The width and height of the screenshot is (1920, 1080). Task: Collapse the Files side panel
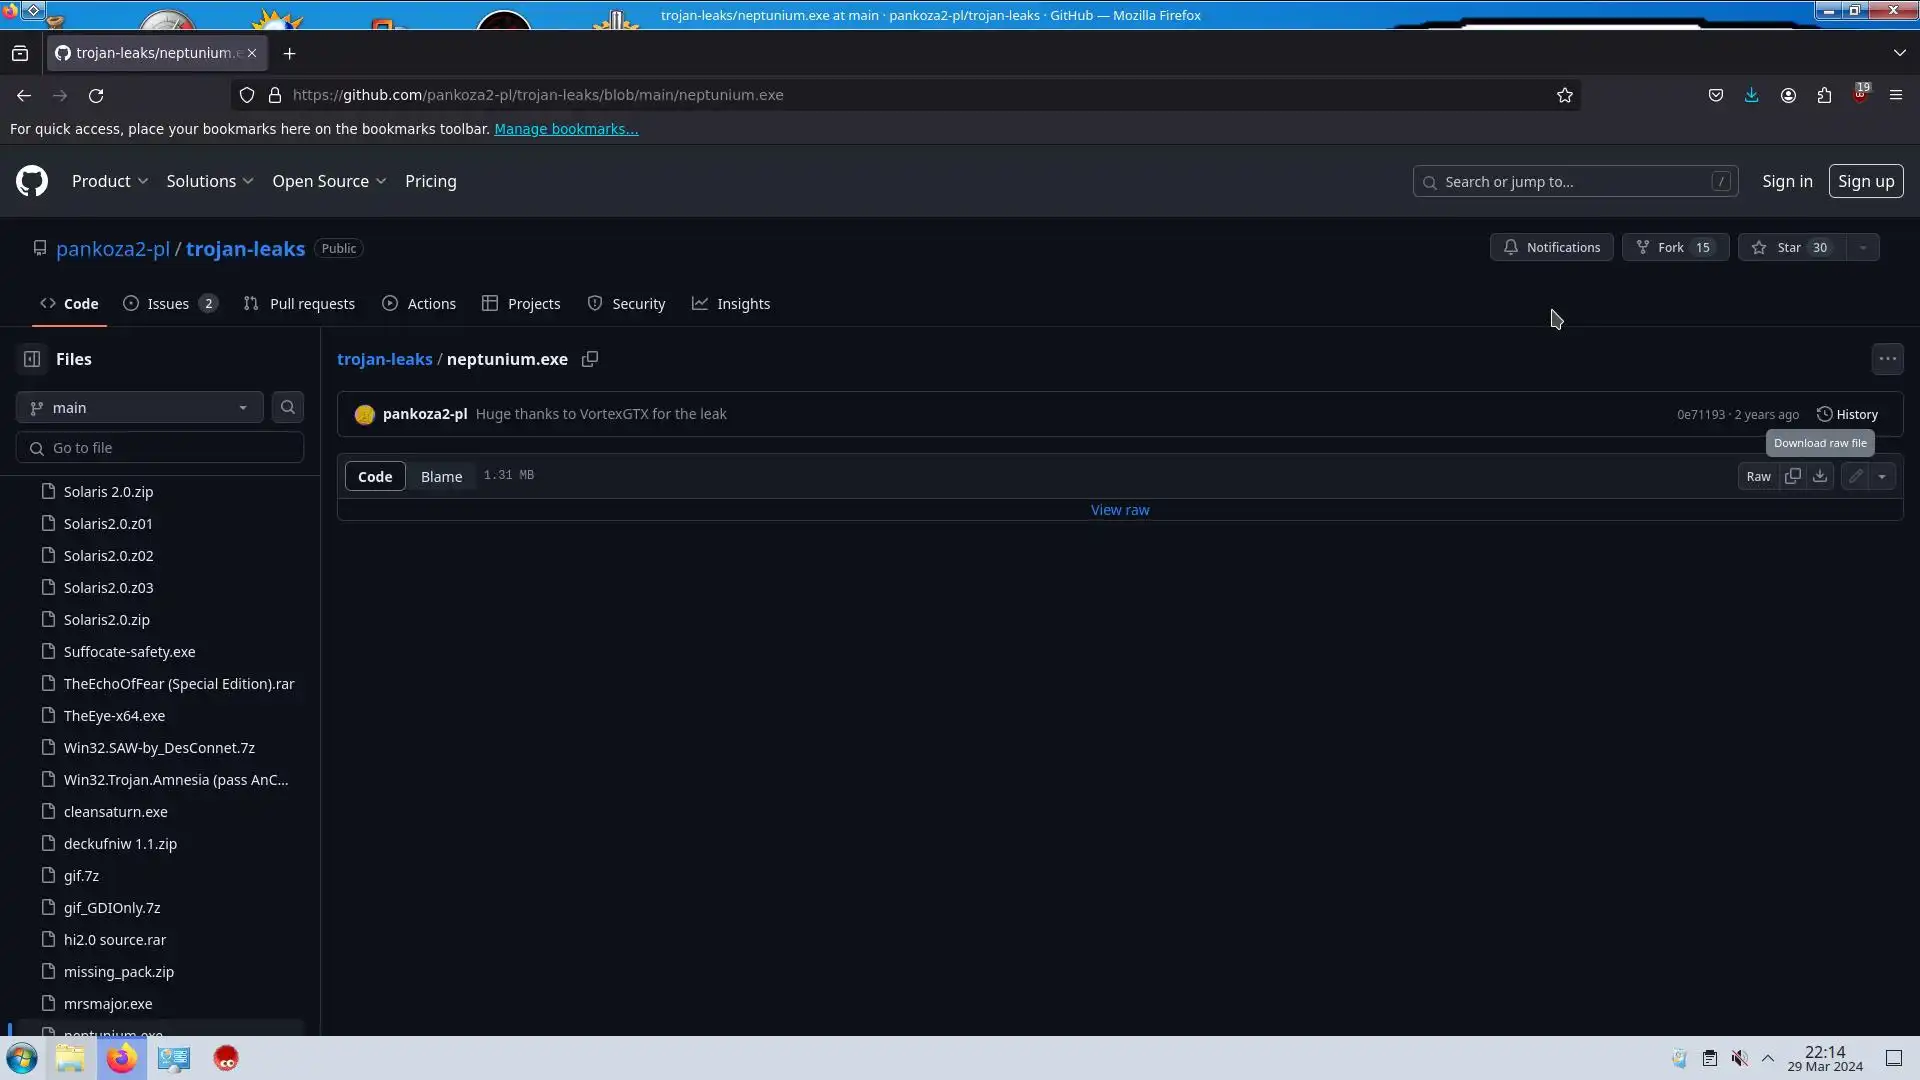click(x=32, y=359)
